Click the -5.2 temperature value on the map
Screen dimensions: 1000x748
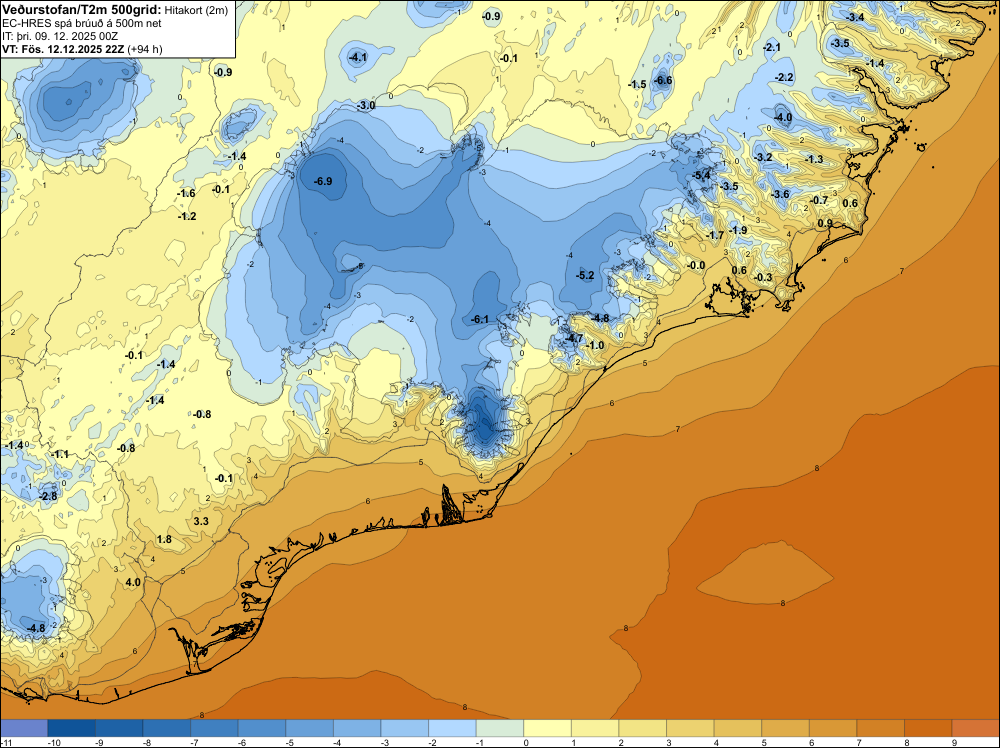pos(585,275)
